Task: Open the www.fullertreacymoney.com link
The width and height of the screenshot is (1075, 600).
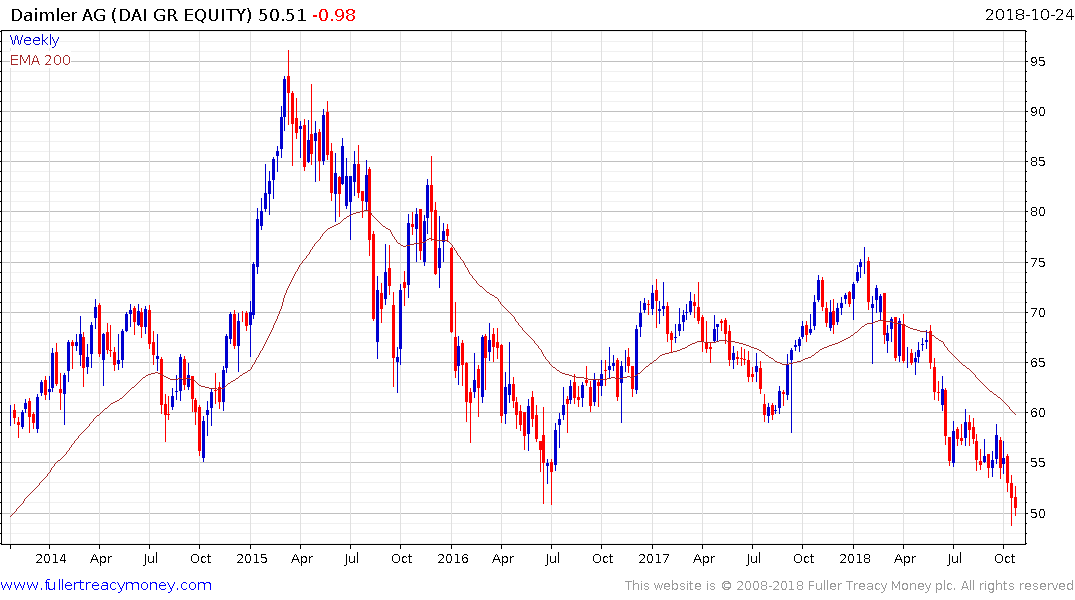Action: [106, 585]
